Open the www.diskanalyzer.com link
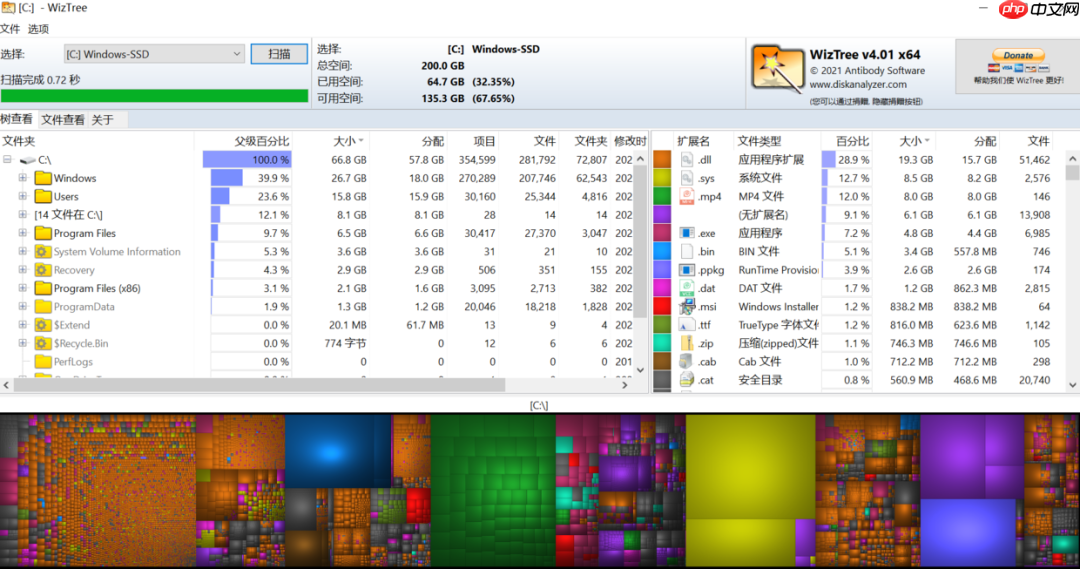This screenshot has width=1080, height=569. pyautogui.click(x=858, y=85)
